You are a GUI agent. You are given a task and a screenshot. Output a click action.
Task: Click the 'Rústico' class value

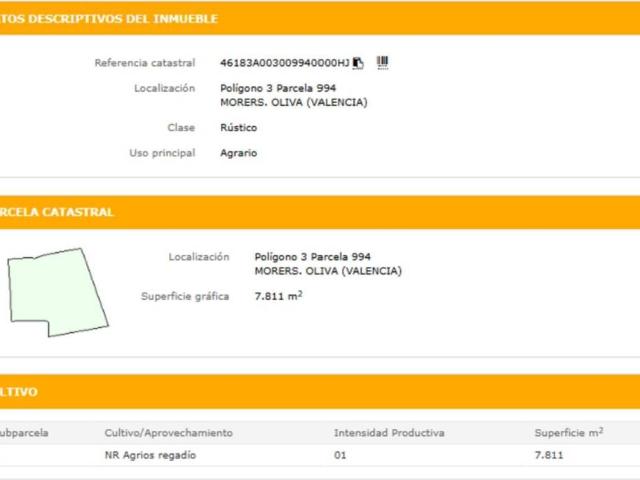coord(238,128)
